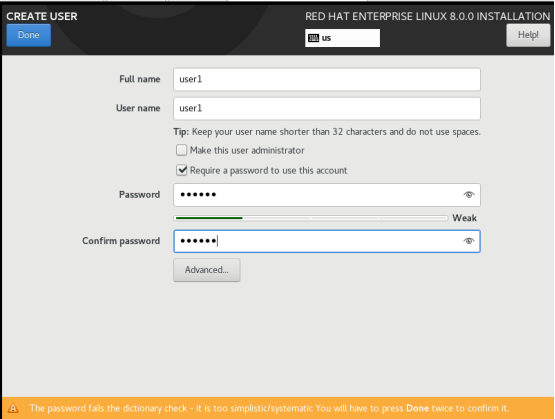Viewport: 555px width, 419px height.
Task: Enable Make this user administrator checkbox
Action: pos(182,150)
